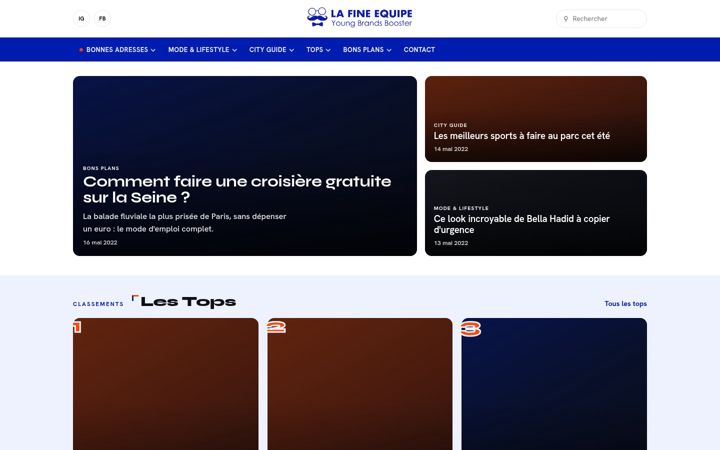
Task: Click the BONS PLANS label on the Seine cruise card
Action: click(101, 168)
